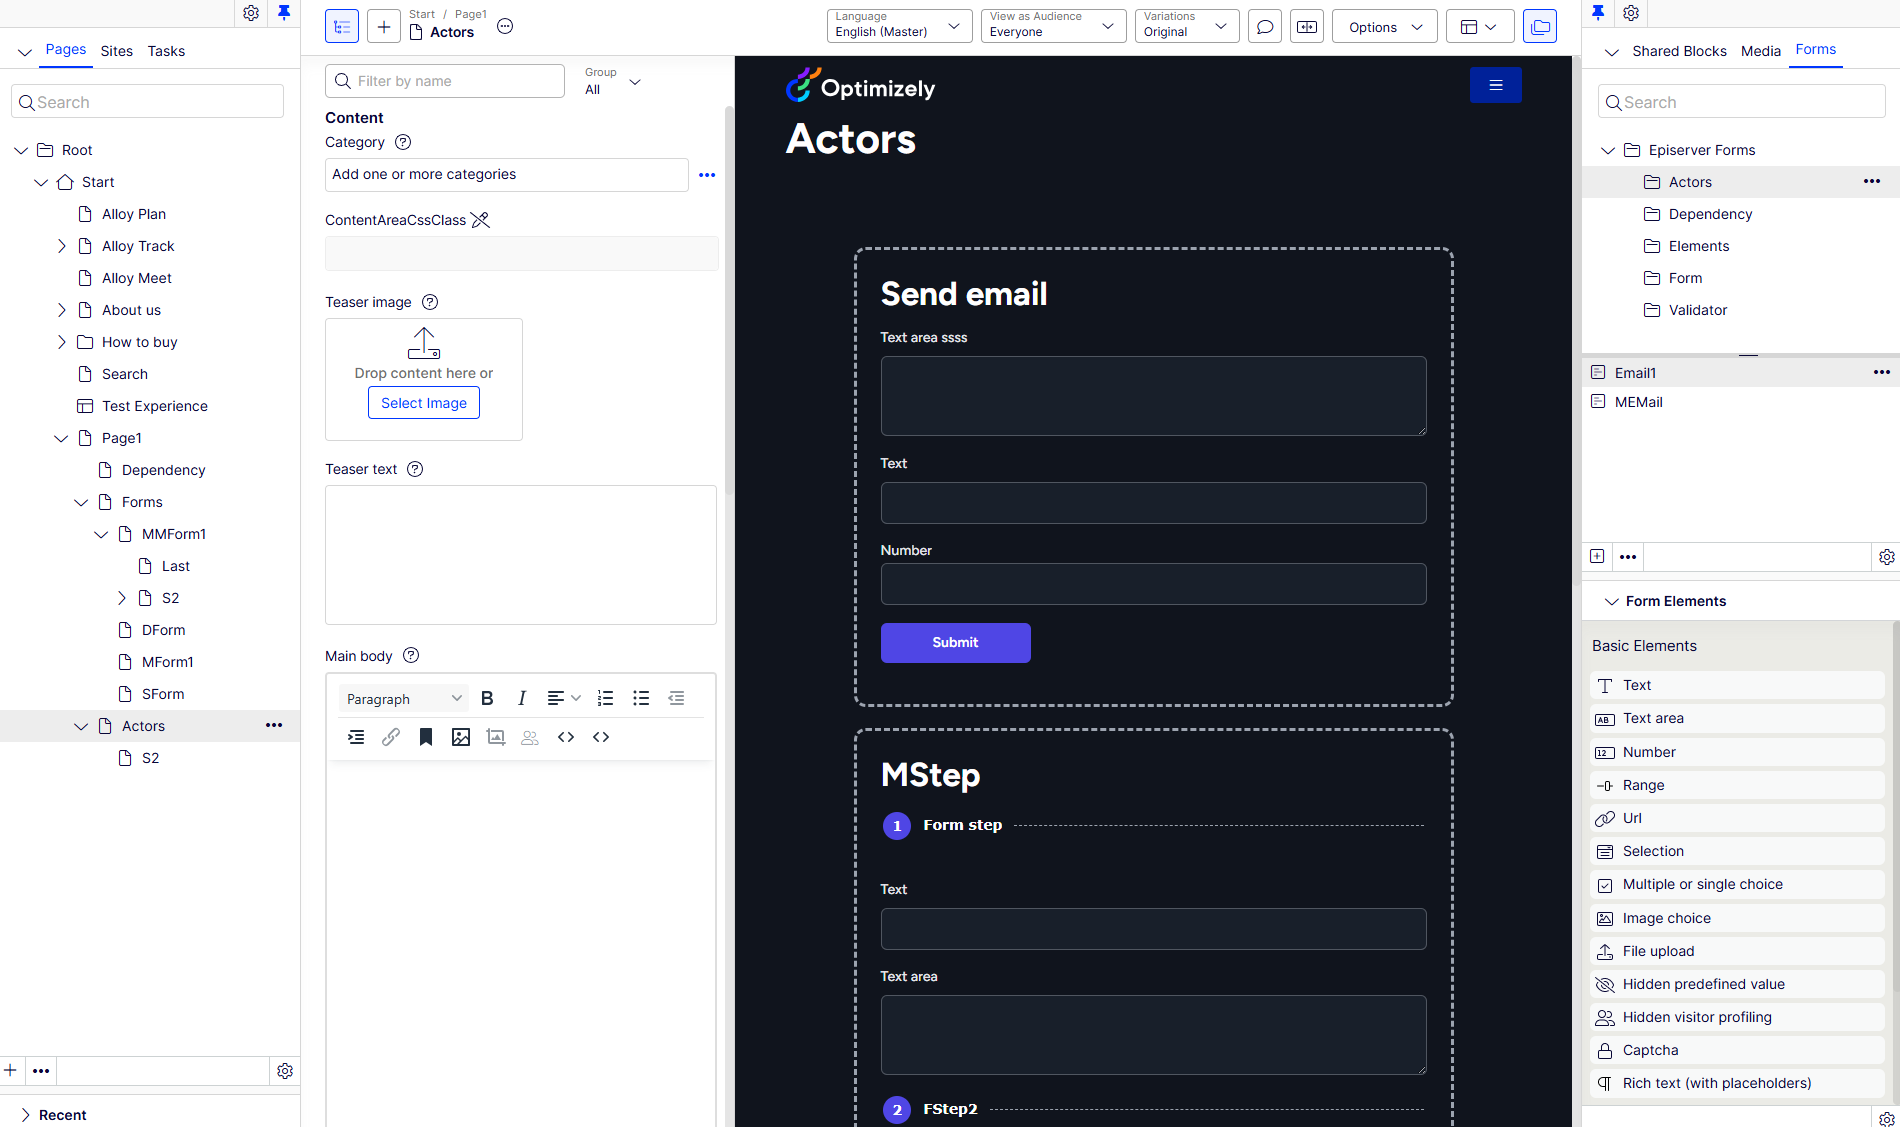Click the image editor icon
This screenshot has width=1900, height=1127.
tap(496, 737)
